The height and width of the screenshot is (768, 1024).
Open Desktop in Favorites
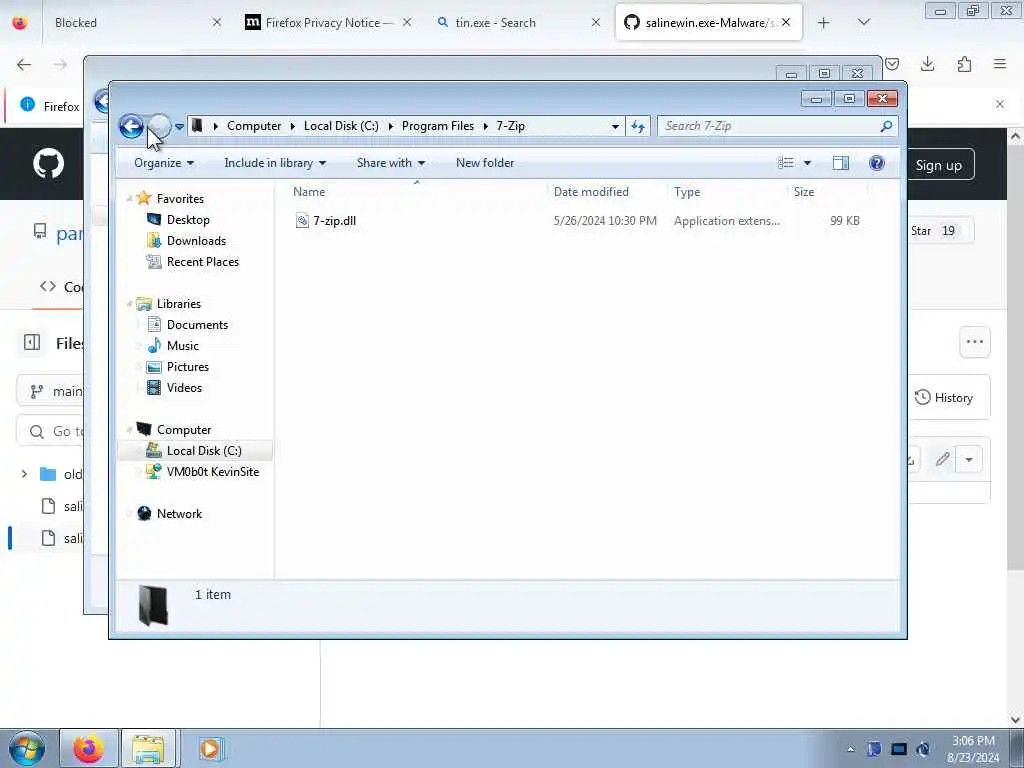pos(188,219)
